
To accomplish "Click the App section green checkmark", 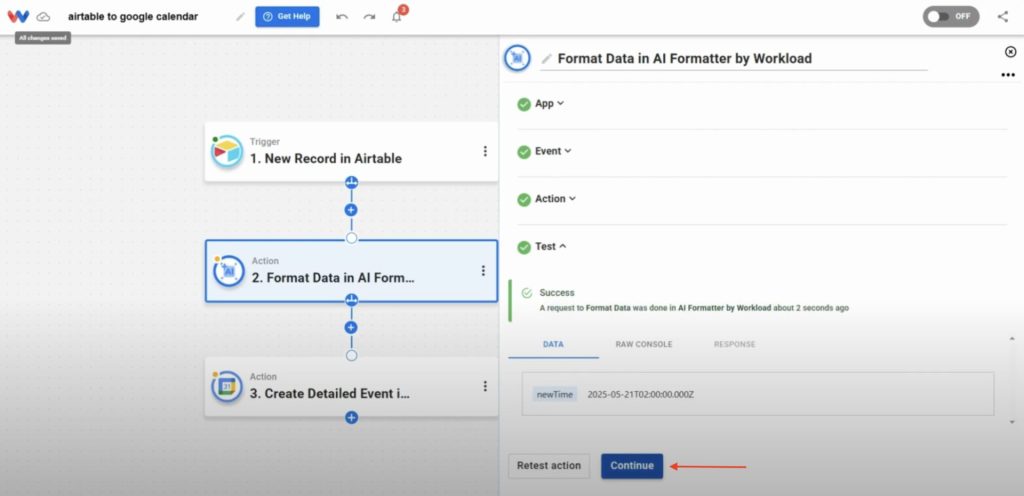I will pos(524,104).
